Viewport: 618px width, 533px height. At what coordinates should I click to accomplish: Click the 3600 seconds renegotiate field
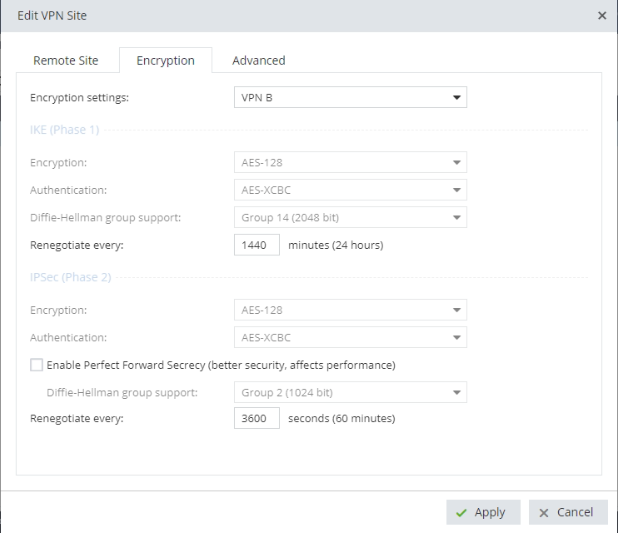(257, 418)
